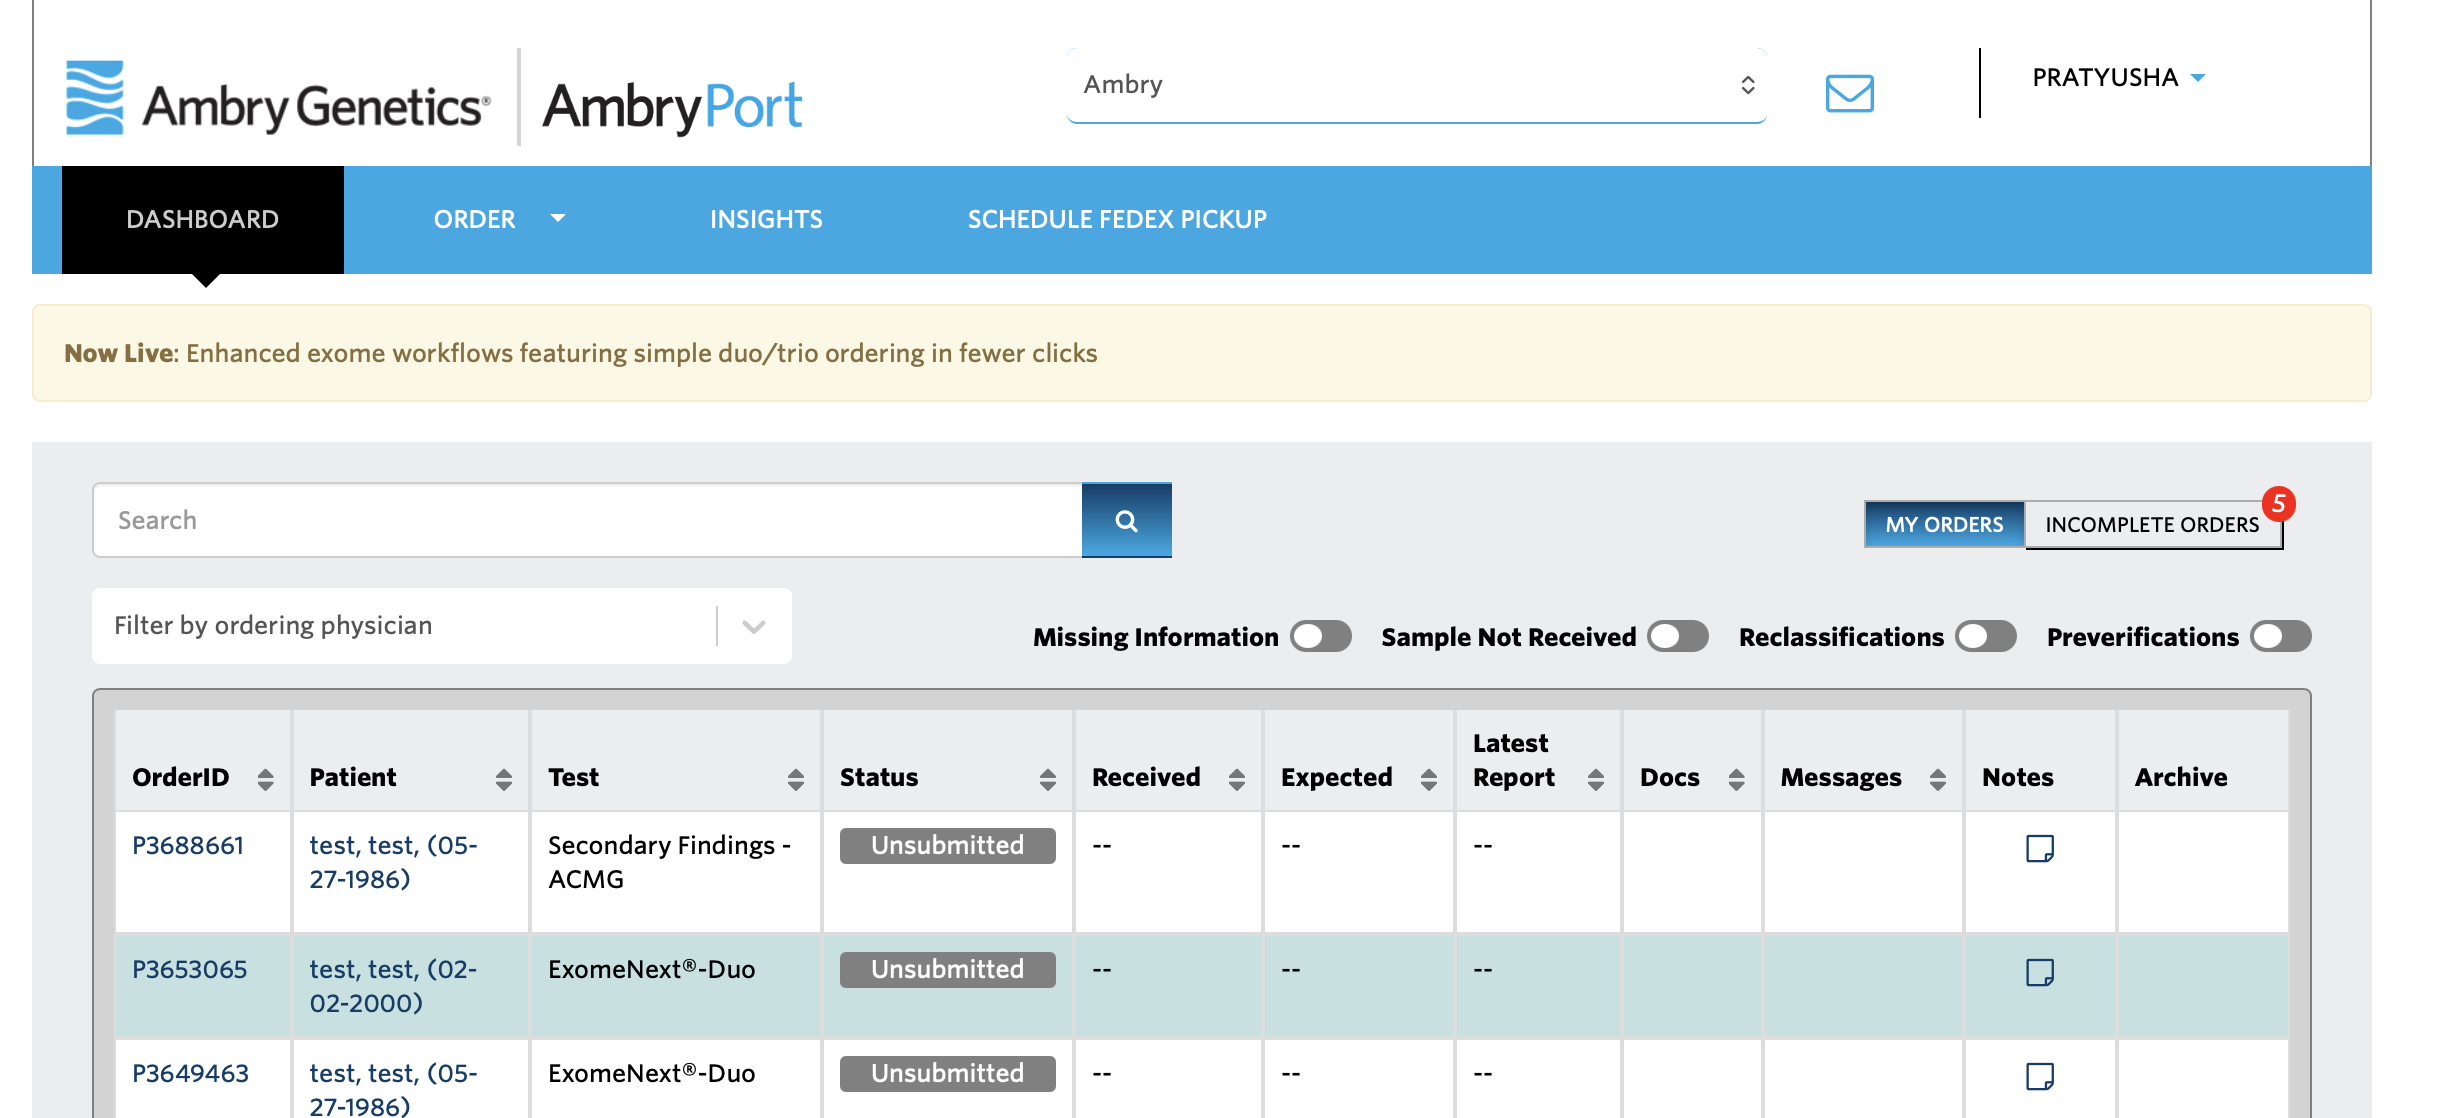This screenshot has width=2458, height=1118.
Task: Sort table by Expected column arrows
Action: 1429,779
